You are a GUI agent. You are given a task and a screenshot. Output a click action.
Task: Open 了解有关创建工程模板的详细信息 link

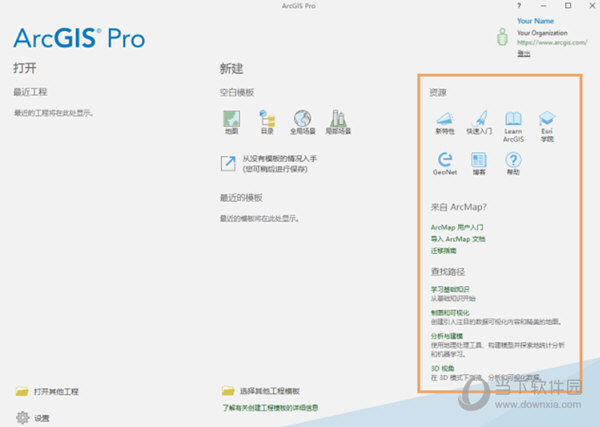(x=270, y=407)
